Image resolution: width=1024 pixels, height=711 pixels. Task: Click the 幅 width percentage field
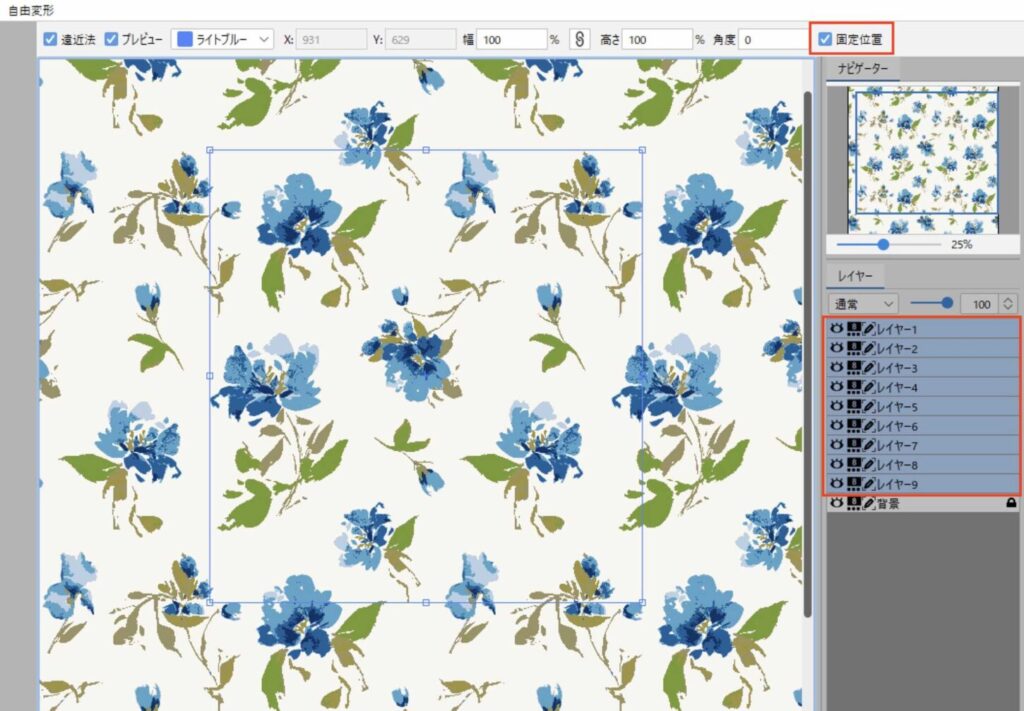click(x=511, y=39)
